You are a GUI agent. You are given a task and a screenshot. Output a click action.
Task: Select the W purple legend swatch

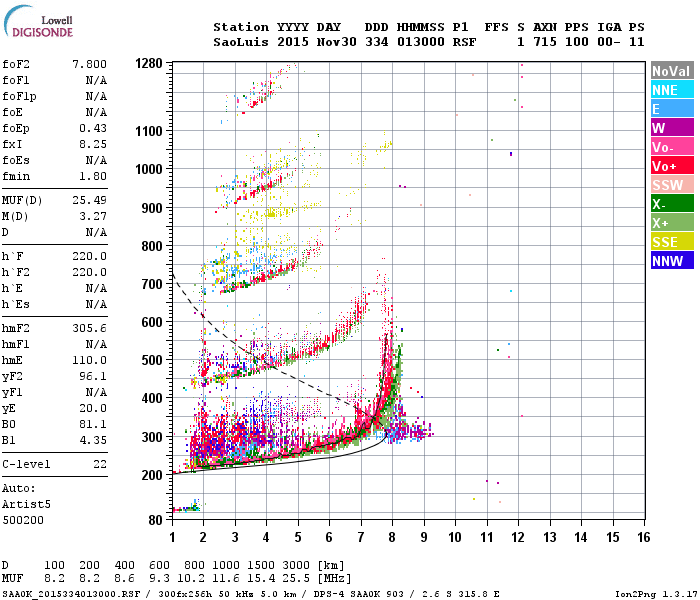coord(672,128)
